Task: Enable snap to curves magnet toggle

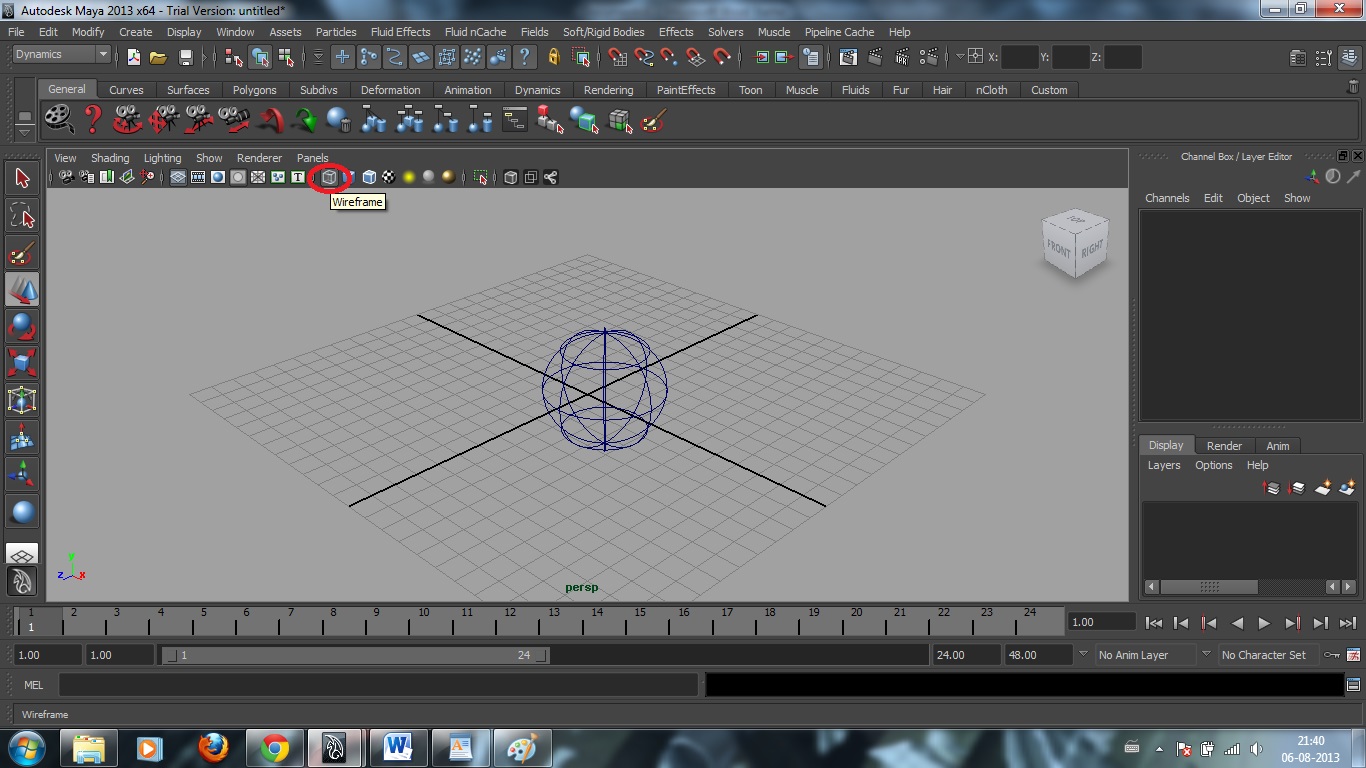Action: (644, 57)
